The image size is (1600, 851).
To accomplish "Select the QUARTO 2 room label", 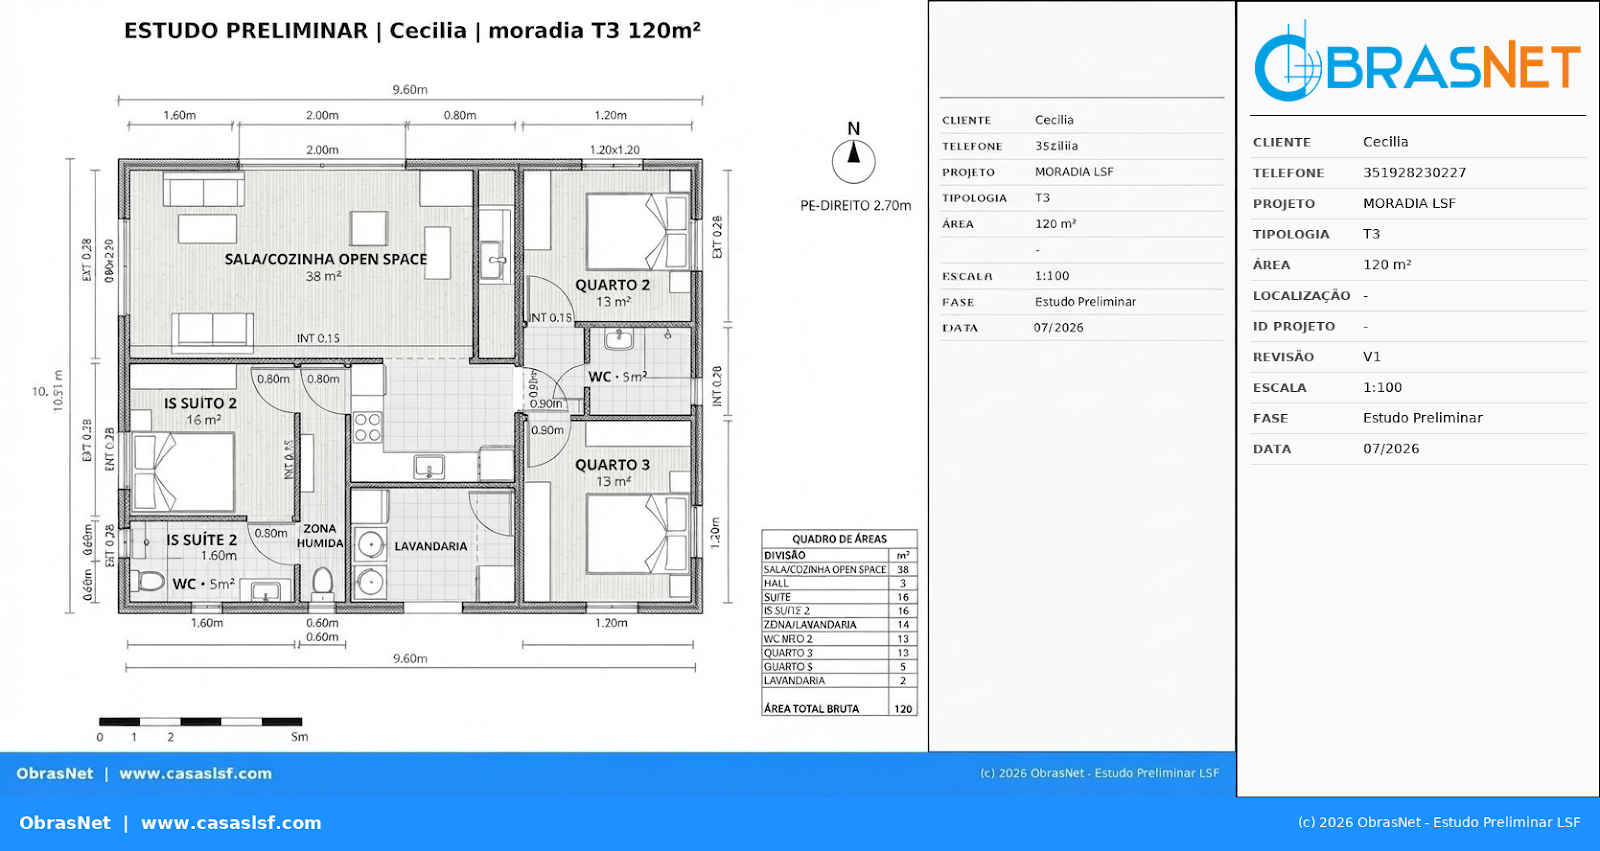I will [x=612, y=285].
